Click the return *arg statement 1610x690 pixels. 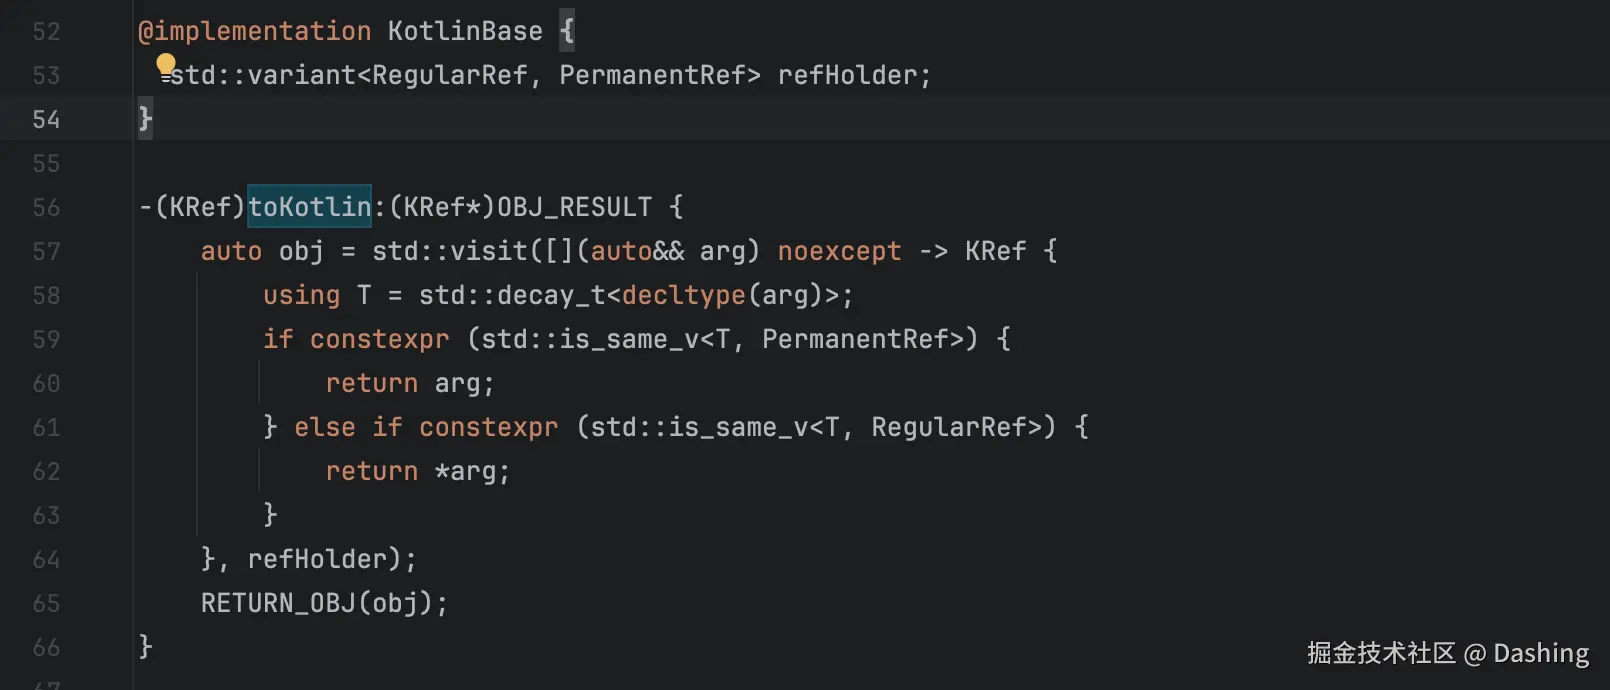pos(418,472)
